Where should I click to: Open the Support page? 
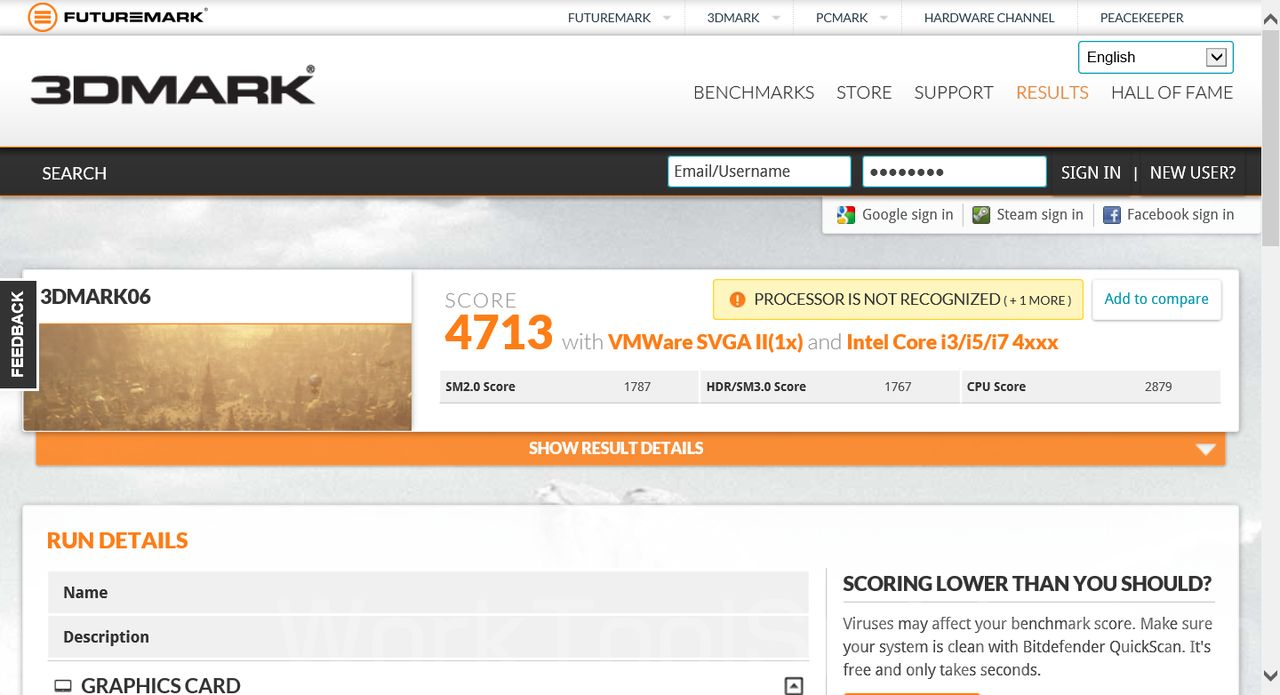click(954, 92)
